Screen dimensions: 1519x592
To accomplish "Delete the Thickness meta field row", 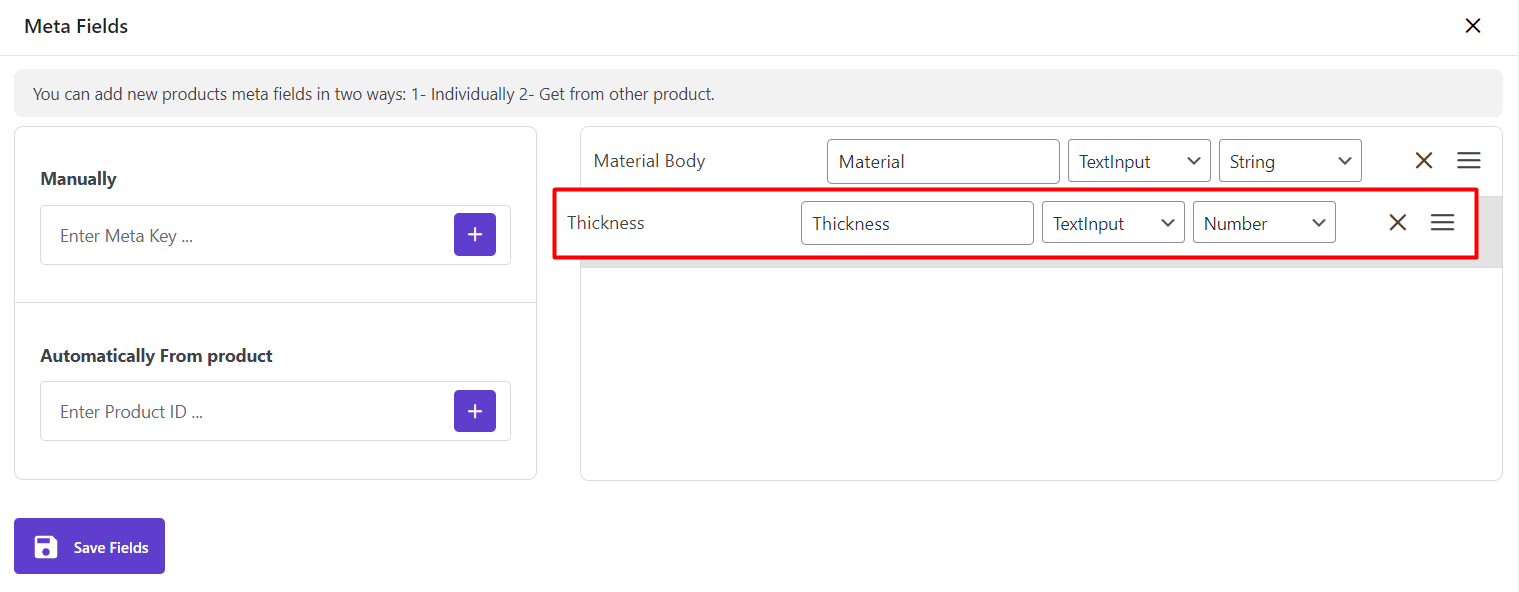I will [1398, 223].
